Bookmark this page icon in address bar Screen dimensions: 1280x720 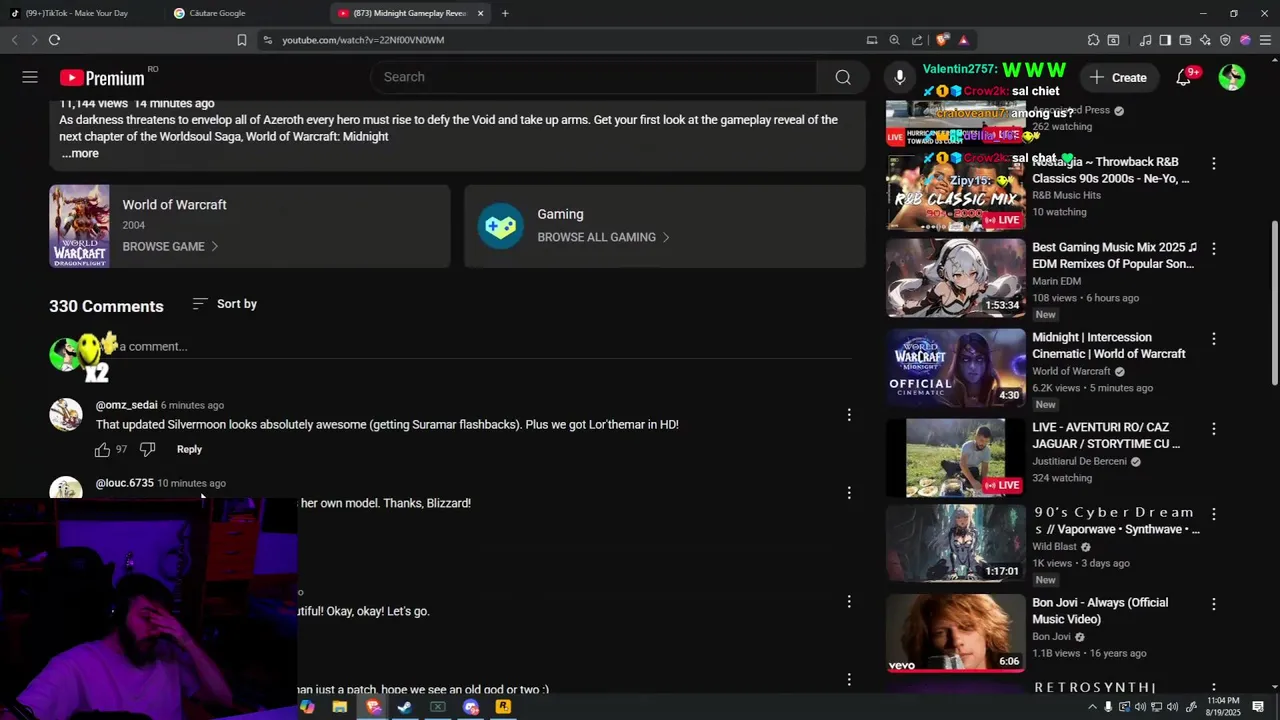[x=241, y=40]
